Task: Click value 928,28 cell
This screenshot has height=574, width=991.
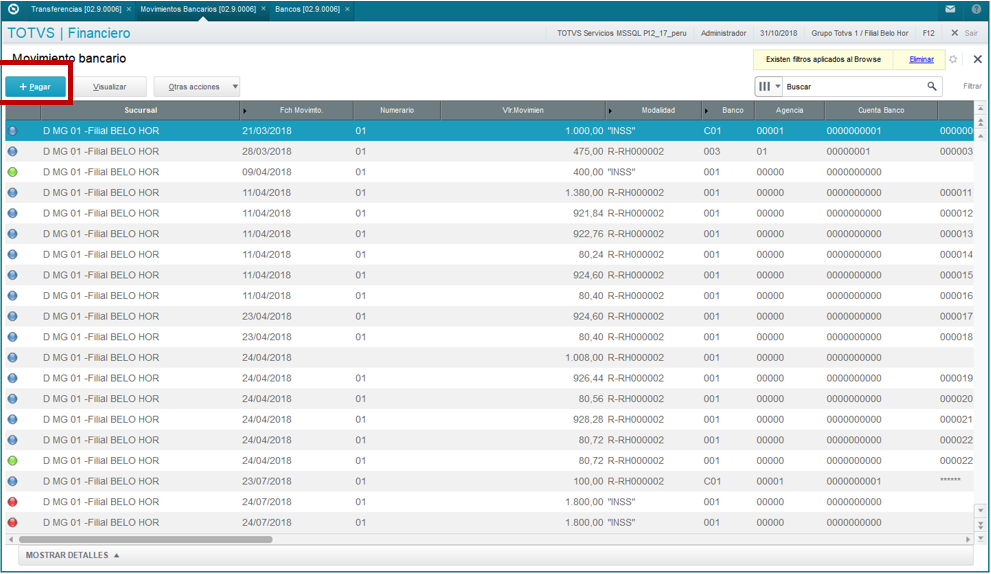Action: (588, 420)
